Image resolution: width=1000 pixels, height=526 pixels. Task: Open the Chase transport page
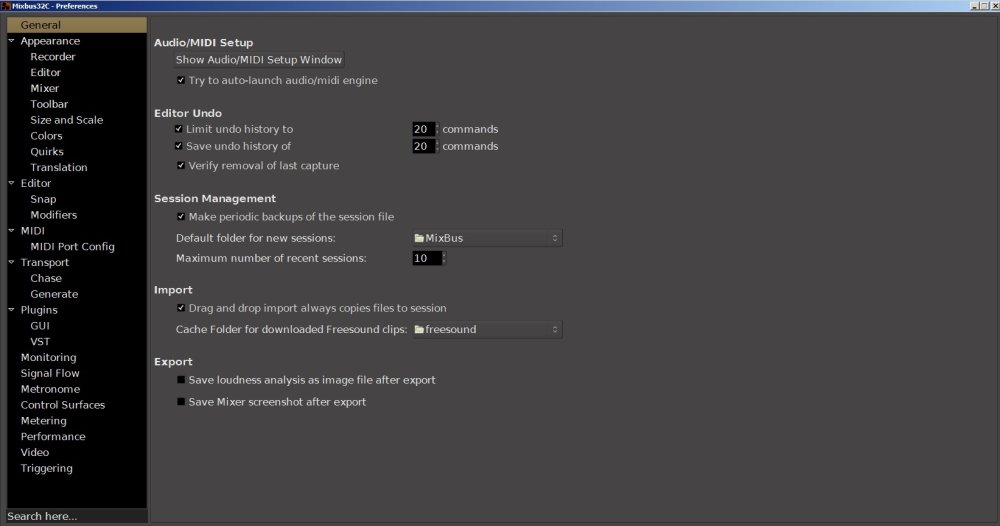tap(46, 278)
